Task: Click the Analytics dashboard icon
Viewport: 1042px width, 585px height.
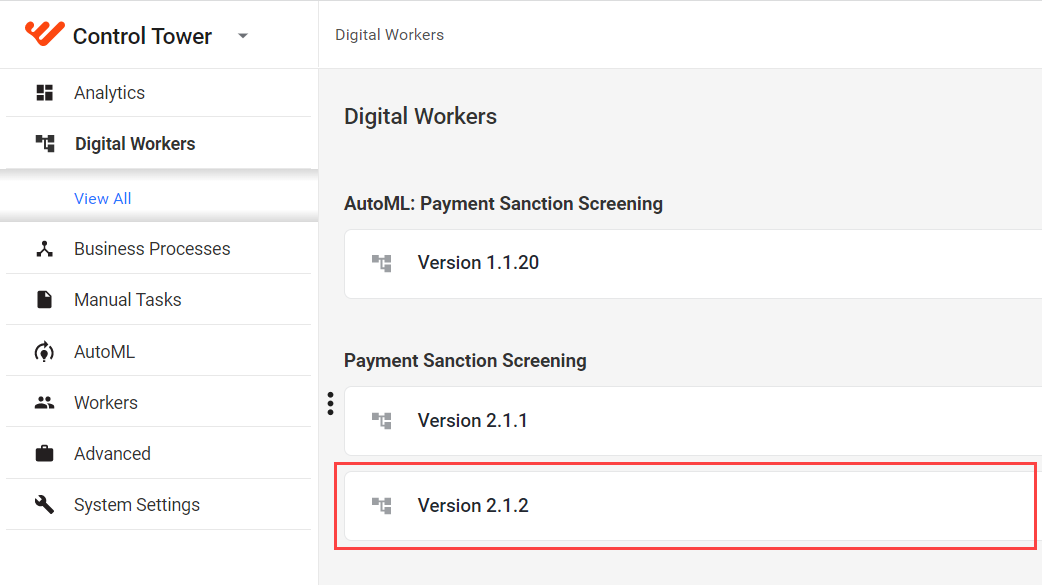Action: [x=45, y=92]
